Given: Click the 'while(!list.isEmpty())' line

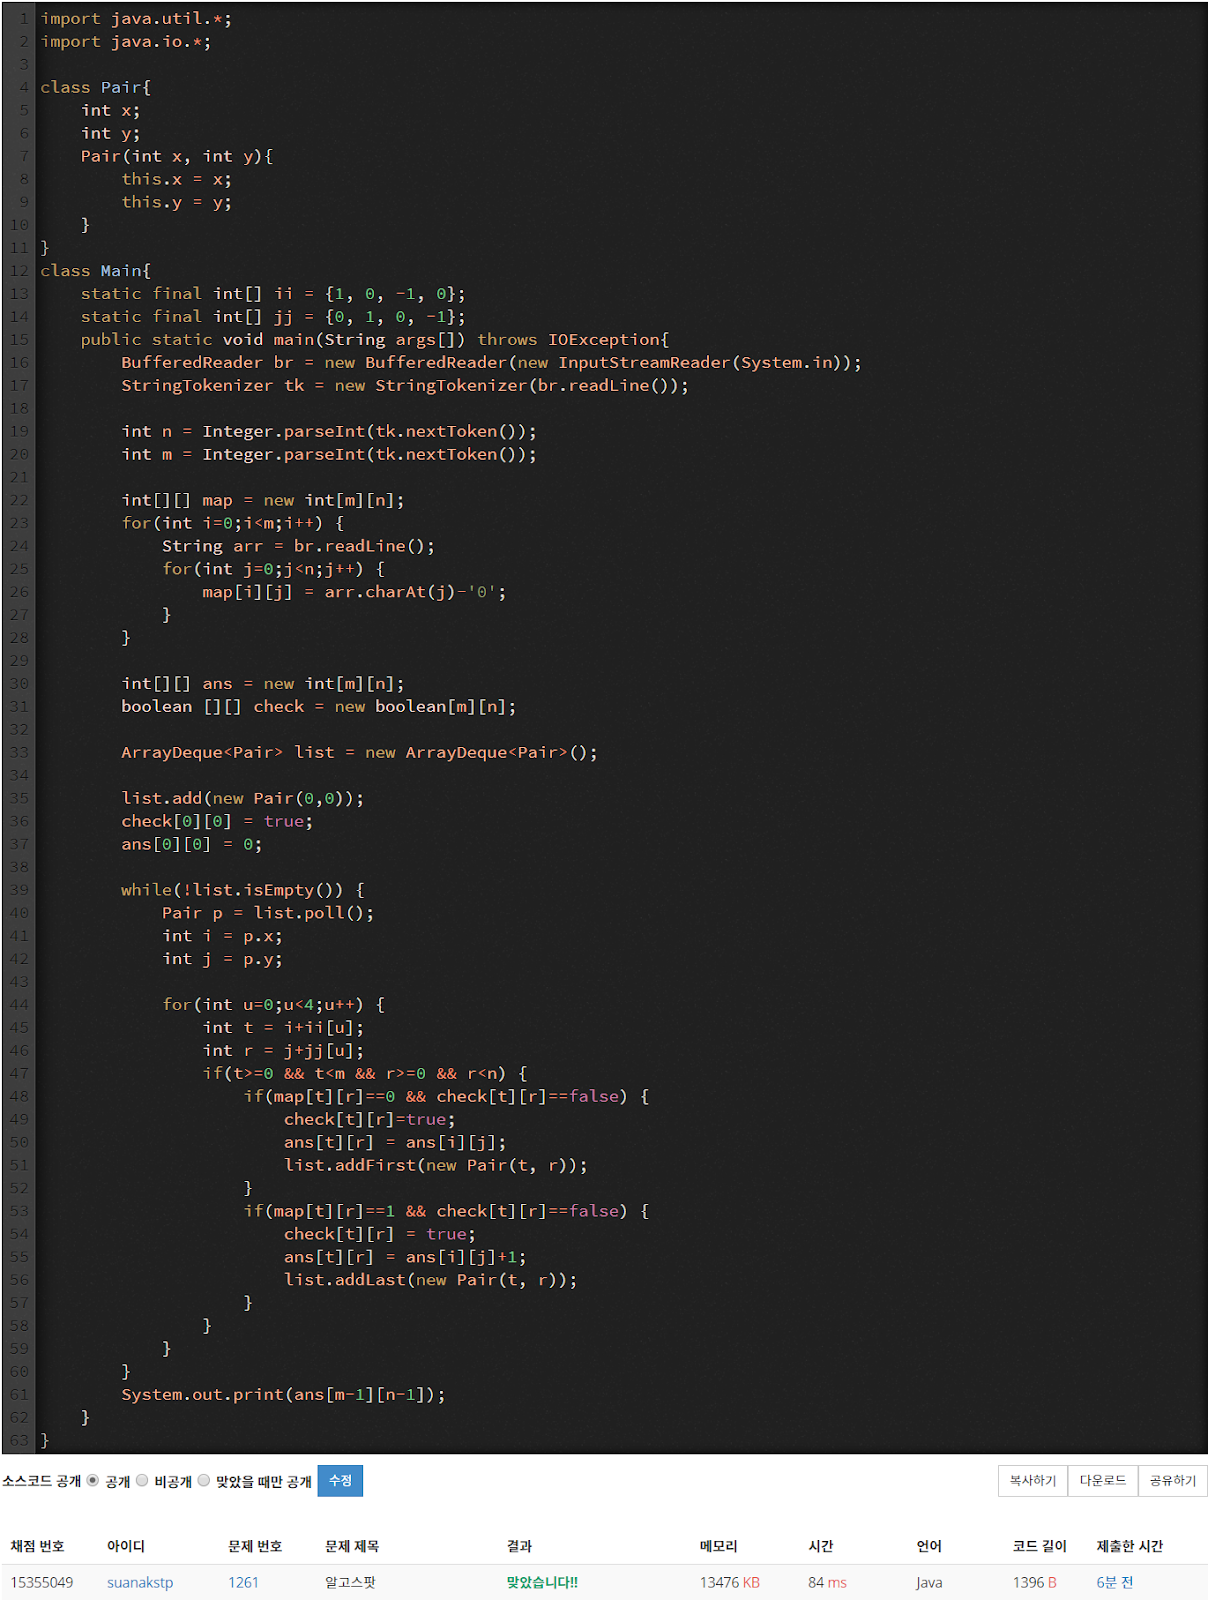Looking at the screenshot, I should (243, 891).
